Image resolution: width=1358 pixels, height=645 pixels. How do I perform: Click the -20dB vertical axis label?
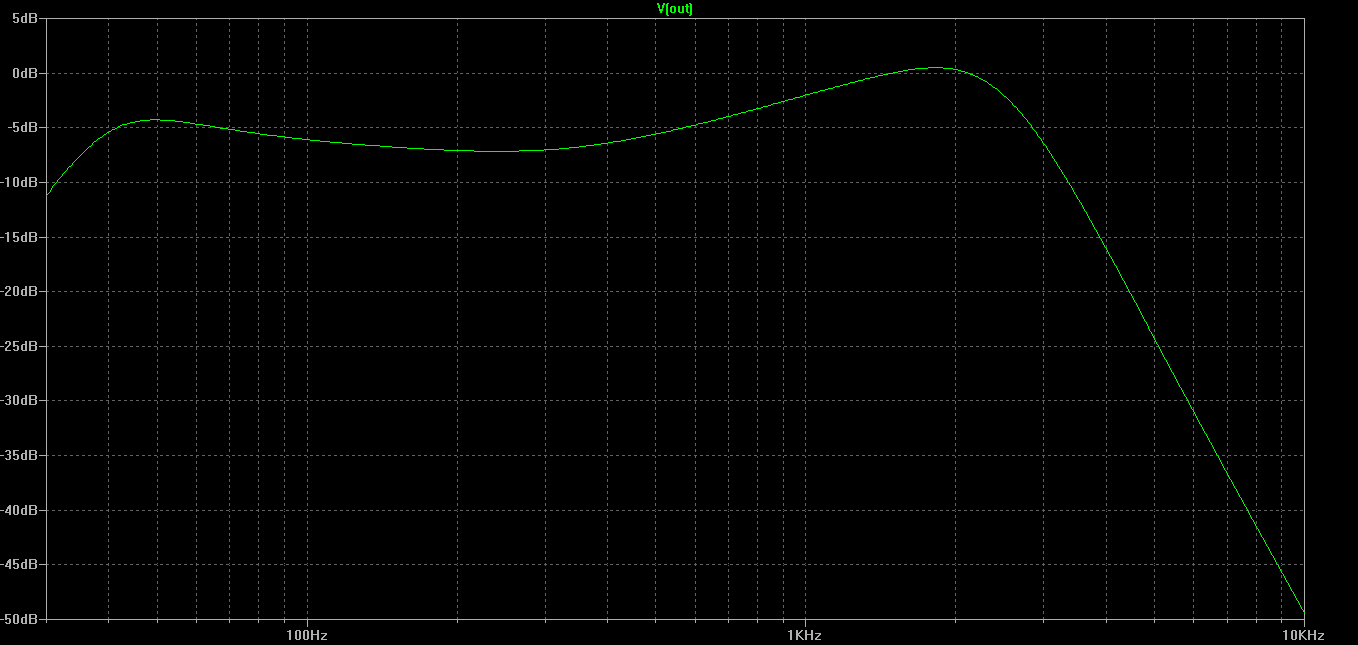coord(20,291)
